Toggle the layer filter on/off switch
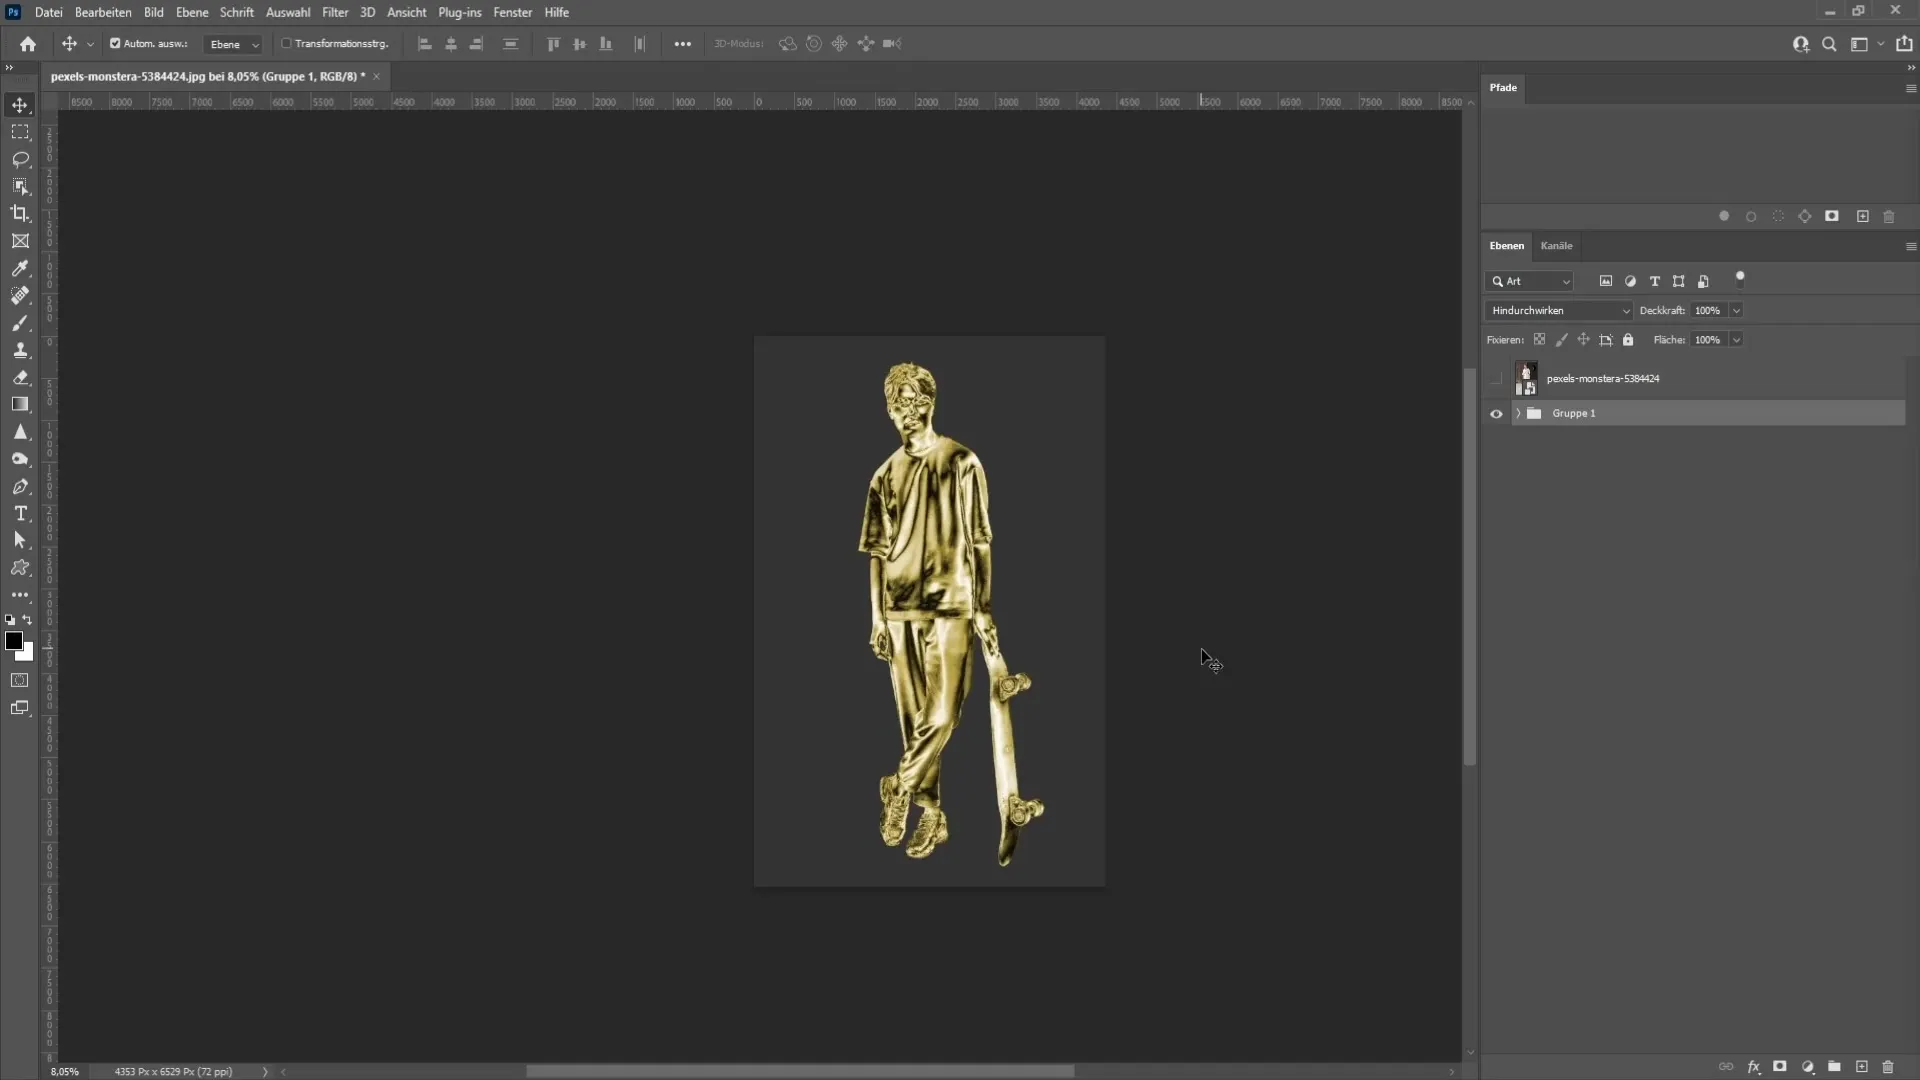Image resolution: width=1920 pixels, height=1080 pixels. (x=1740, y=279)
